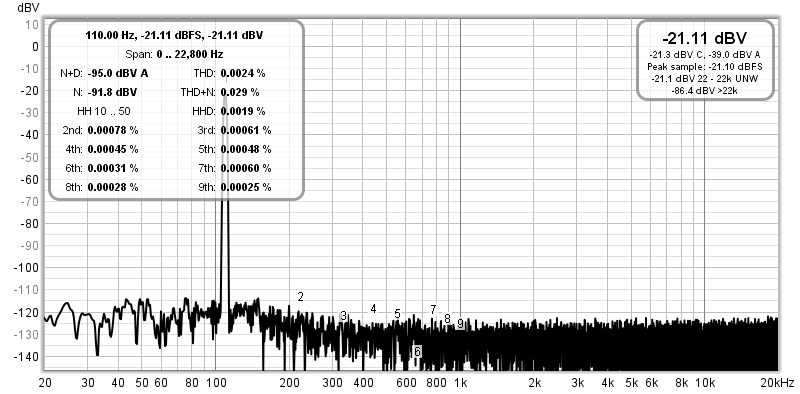Viewport: 800px width, 394px height.
Task: Click the N value -91.8 dBV
Action: [112, 92]
